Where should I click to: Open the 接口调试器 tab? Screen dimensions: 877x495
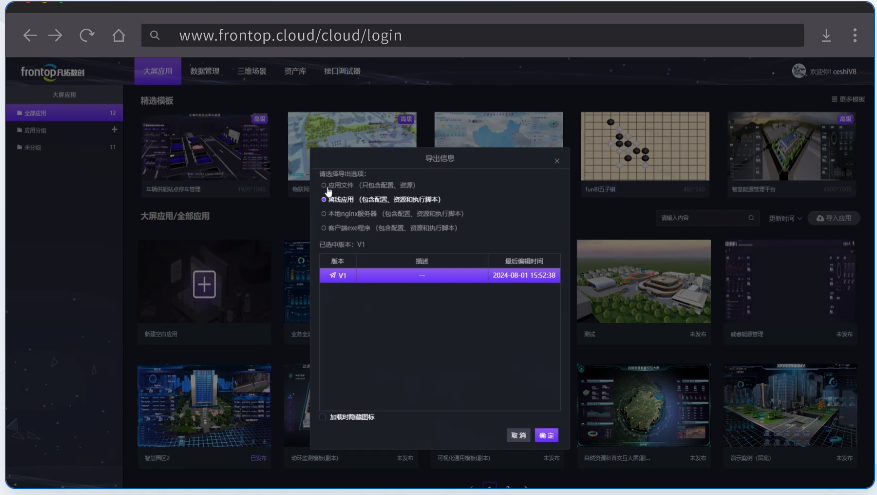[x=342, y=71]
